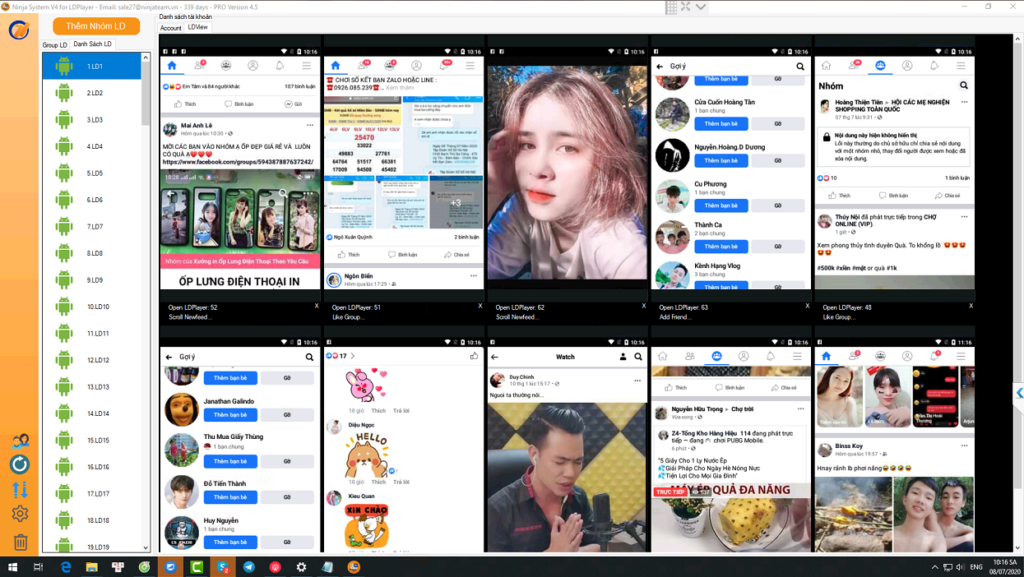This screenshot has height=577, width=1024.
Task: Click the trash bin icon in sidebar
Action: pyautogui.click(x=20, y=542)
